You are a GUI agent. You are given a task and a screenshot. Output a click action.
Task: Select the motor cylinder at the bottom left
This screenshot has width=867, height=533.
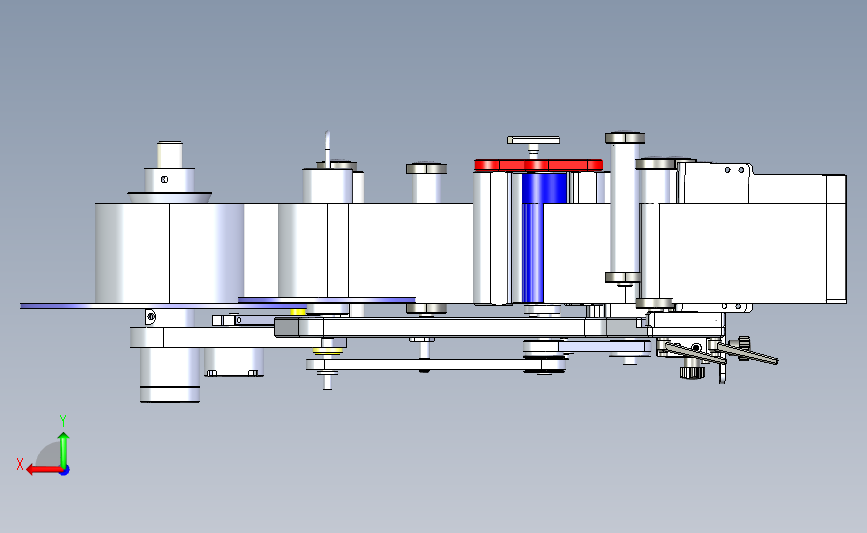[x=170, y=374]
